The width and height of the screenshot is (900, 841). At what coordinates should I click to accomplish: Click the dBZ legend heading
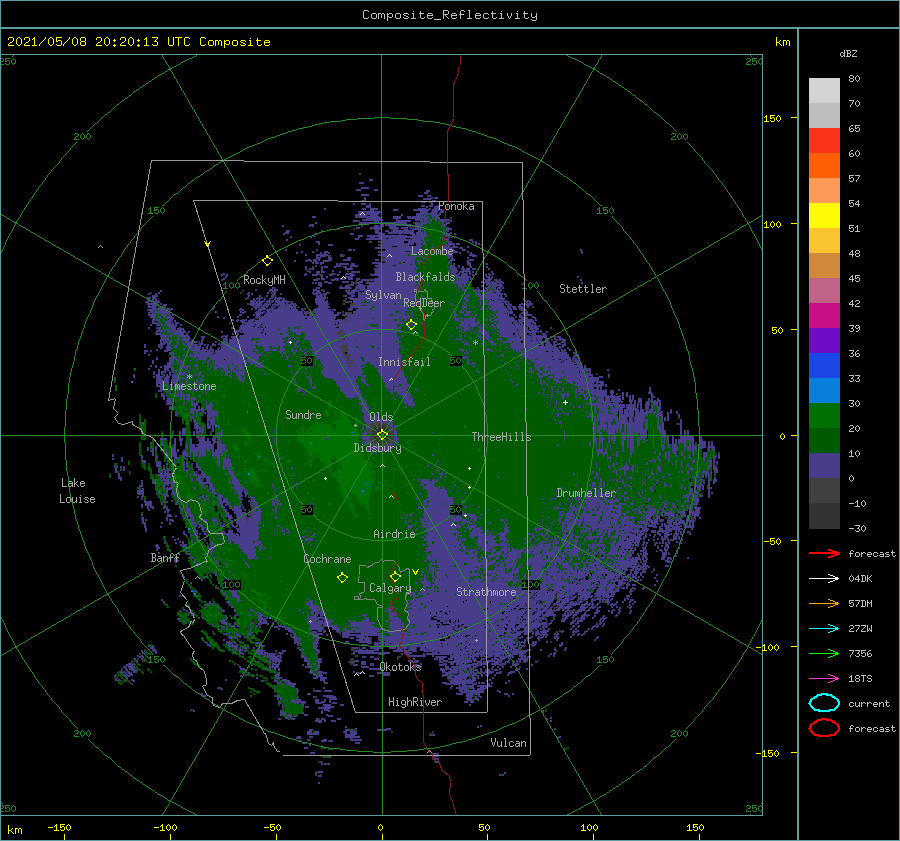[848, 53]
